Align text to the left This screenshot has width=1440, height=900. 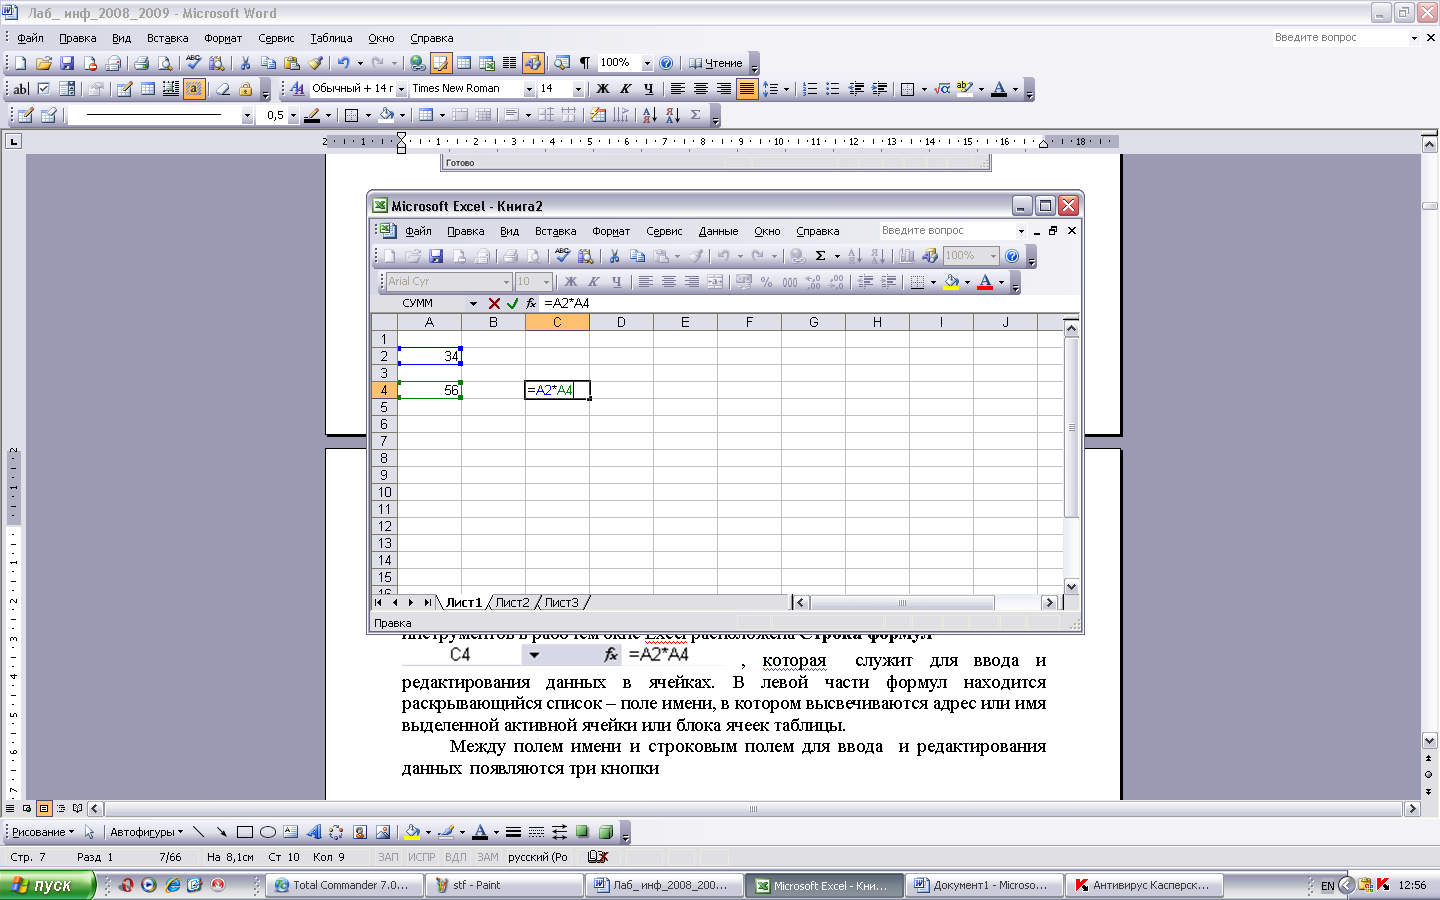coord(677,89)
